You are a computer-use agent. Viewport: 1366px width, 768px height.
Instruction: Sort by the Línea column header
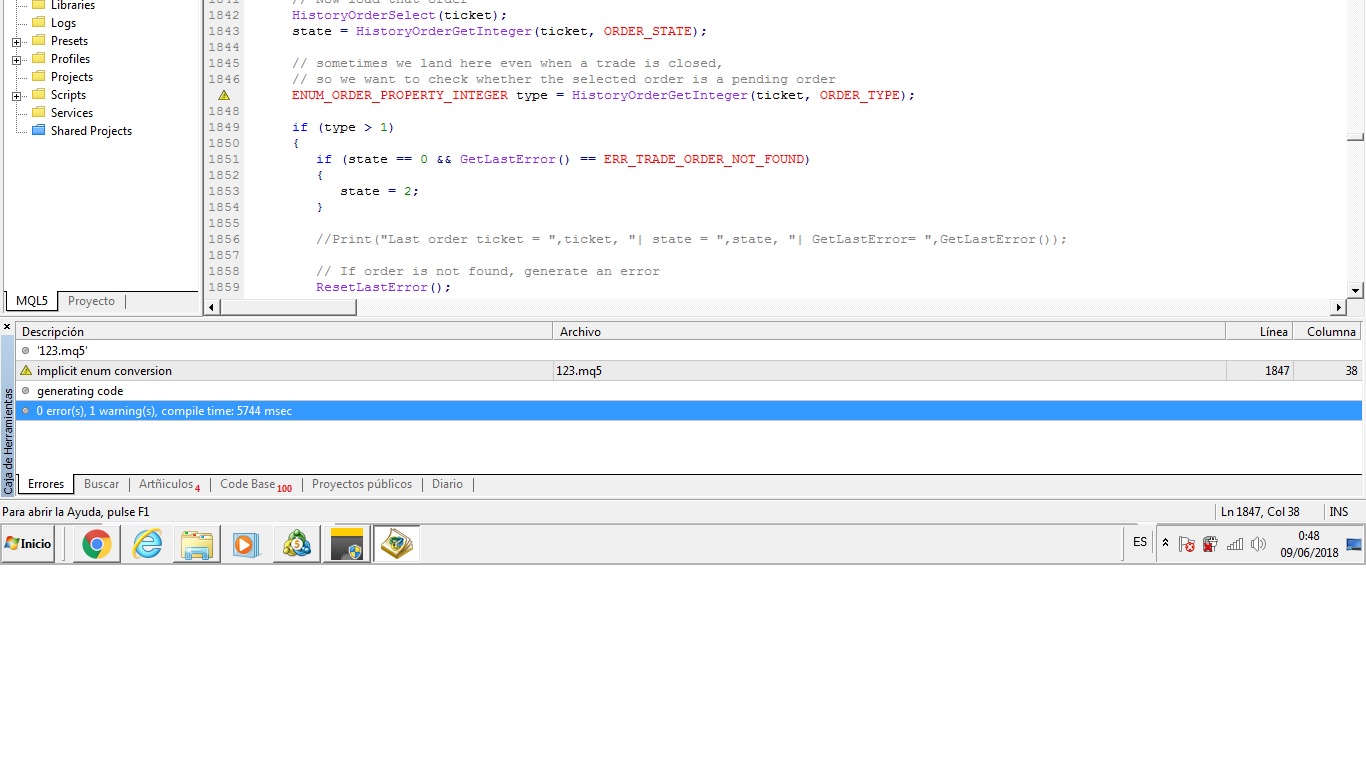coord(1259,331)
